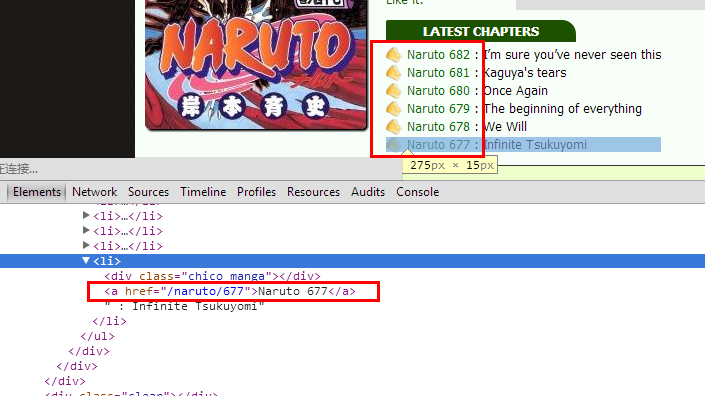Switch to the Network tab
The image size is (705, 396).
(x=94, y=192)
